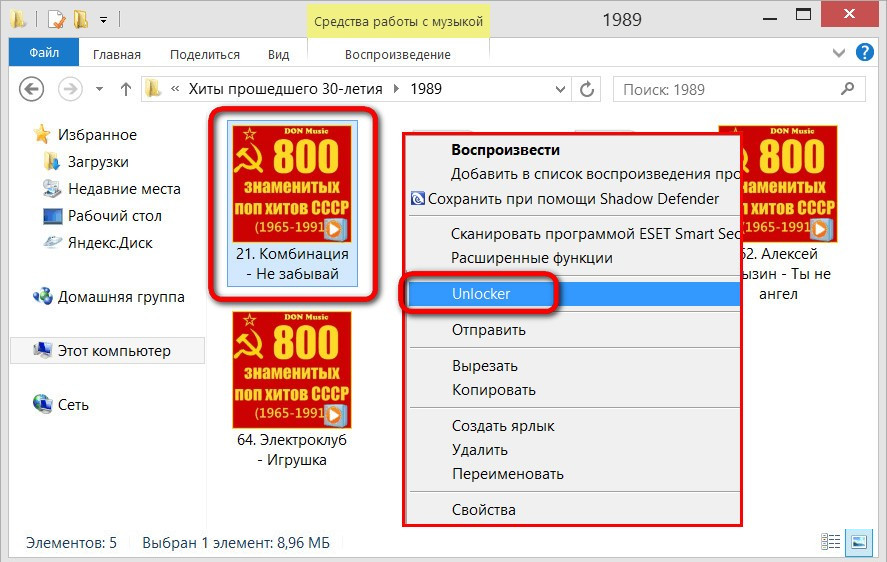Screen dimensions: 887x562
Task: Expand the address bar history dropdown
Action: (560, 89)
